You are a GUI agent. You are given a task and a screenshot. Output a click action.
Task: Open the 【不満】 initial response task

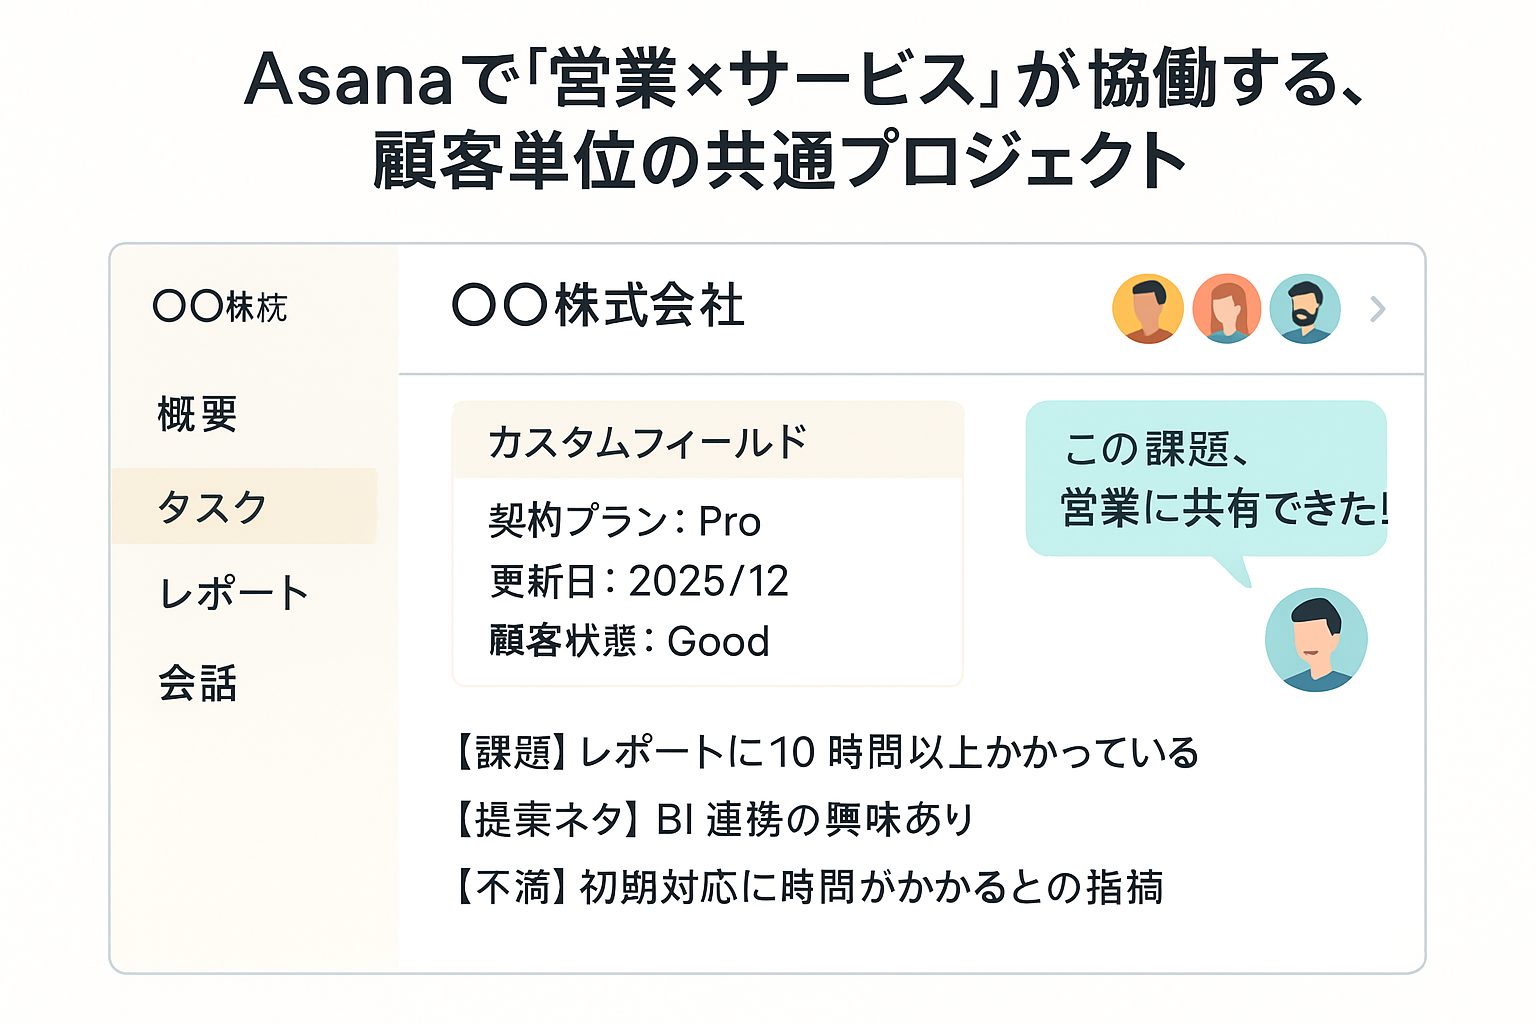point(808,887)
